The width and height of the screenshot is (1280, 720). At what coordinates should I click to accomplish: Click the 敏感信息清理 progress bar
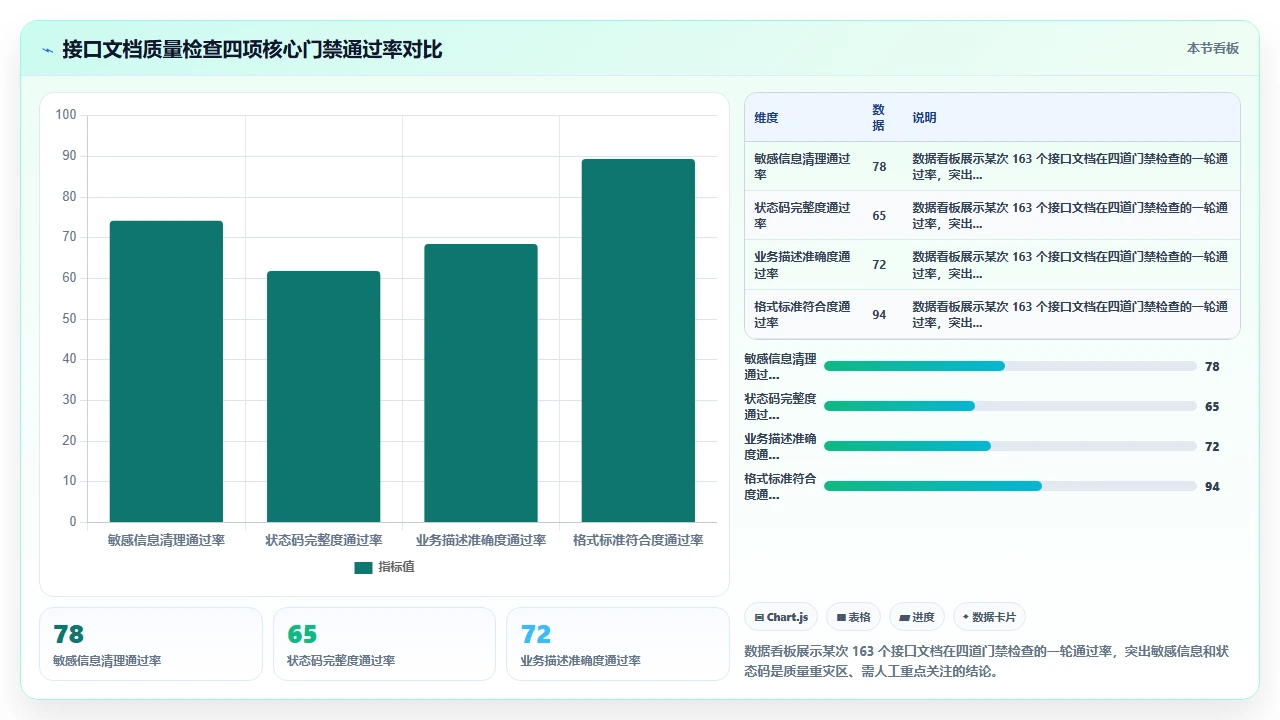click(x=1010, y=366)
